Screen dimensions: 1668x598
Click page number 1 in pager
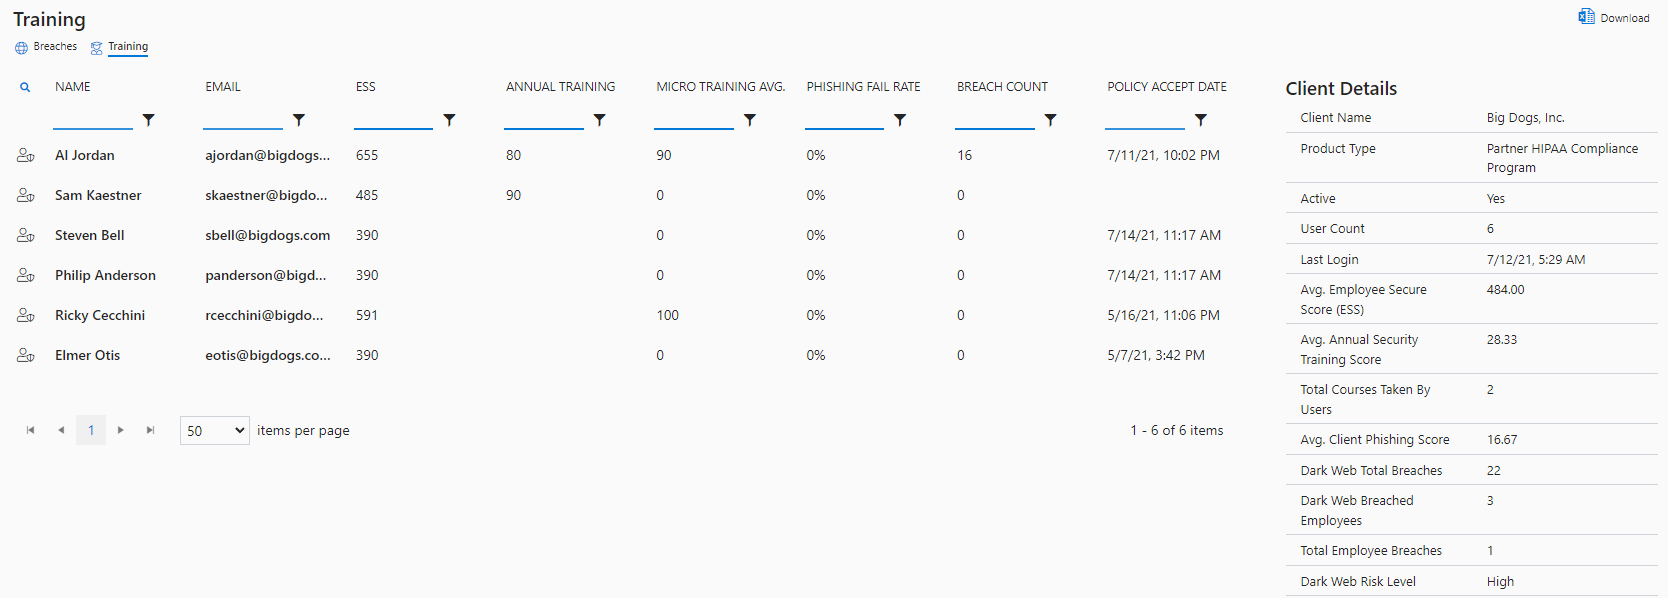(91, 430)
